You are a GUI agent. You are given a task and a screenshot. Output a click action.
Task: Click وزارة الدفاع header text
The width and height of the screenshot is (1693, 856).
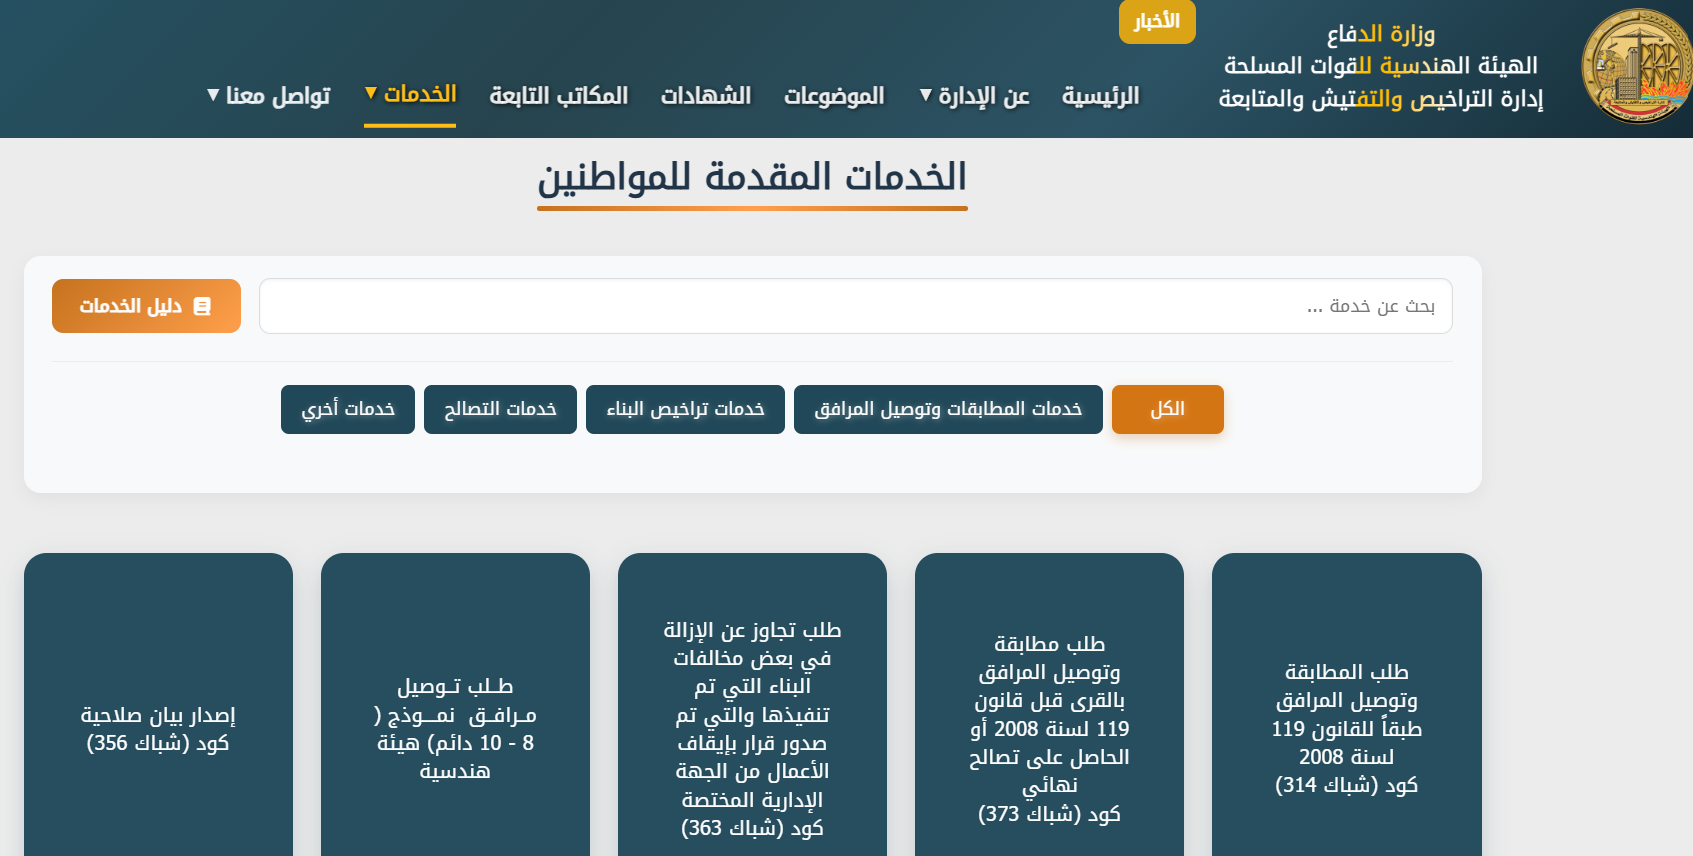[1381, 34]
